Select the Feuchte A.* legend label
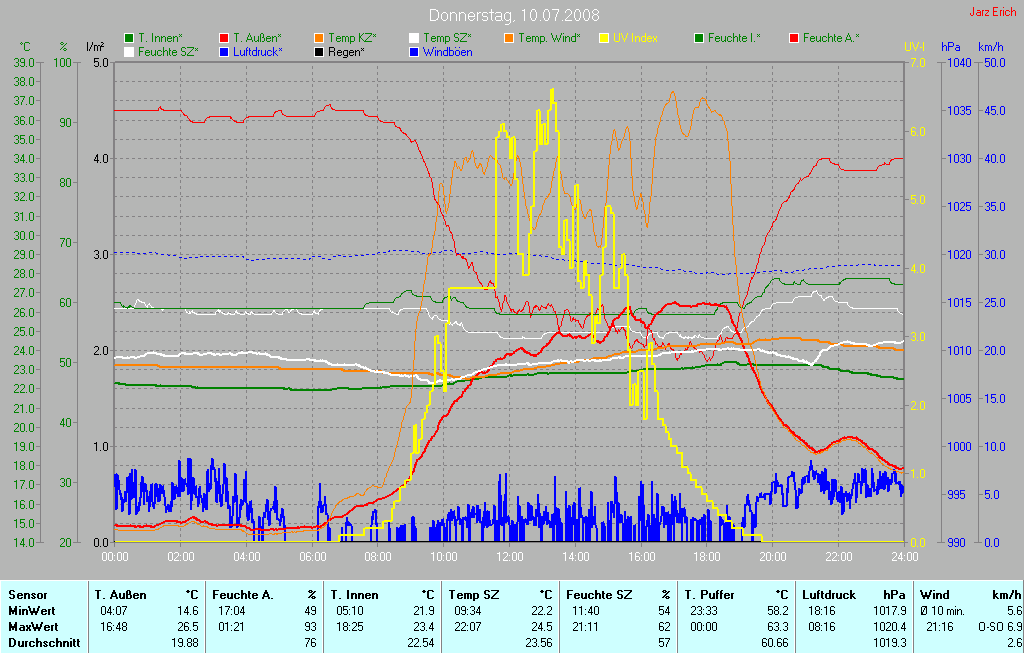Screen dimensions: 1024x653 (x=831, y=39)
